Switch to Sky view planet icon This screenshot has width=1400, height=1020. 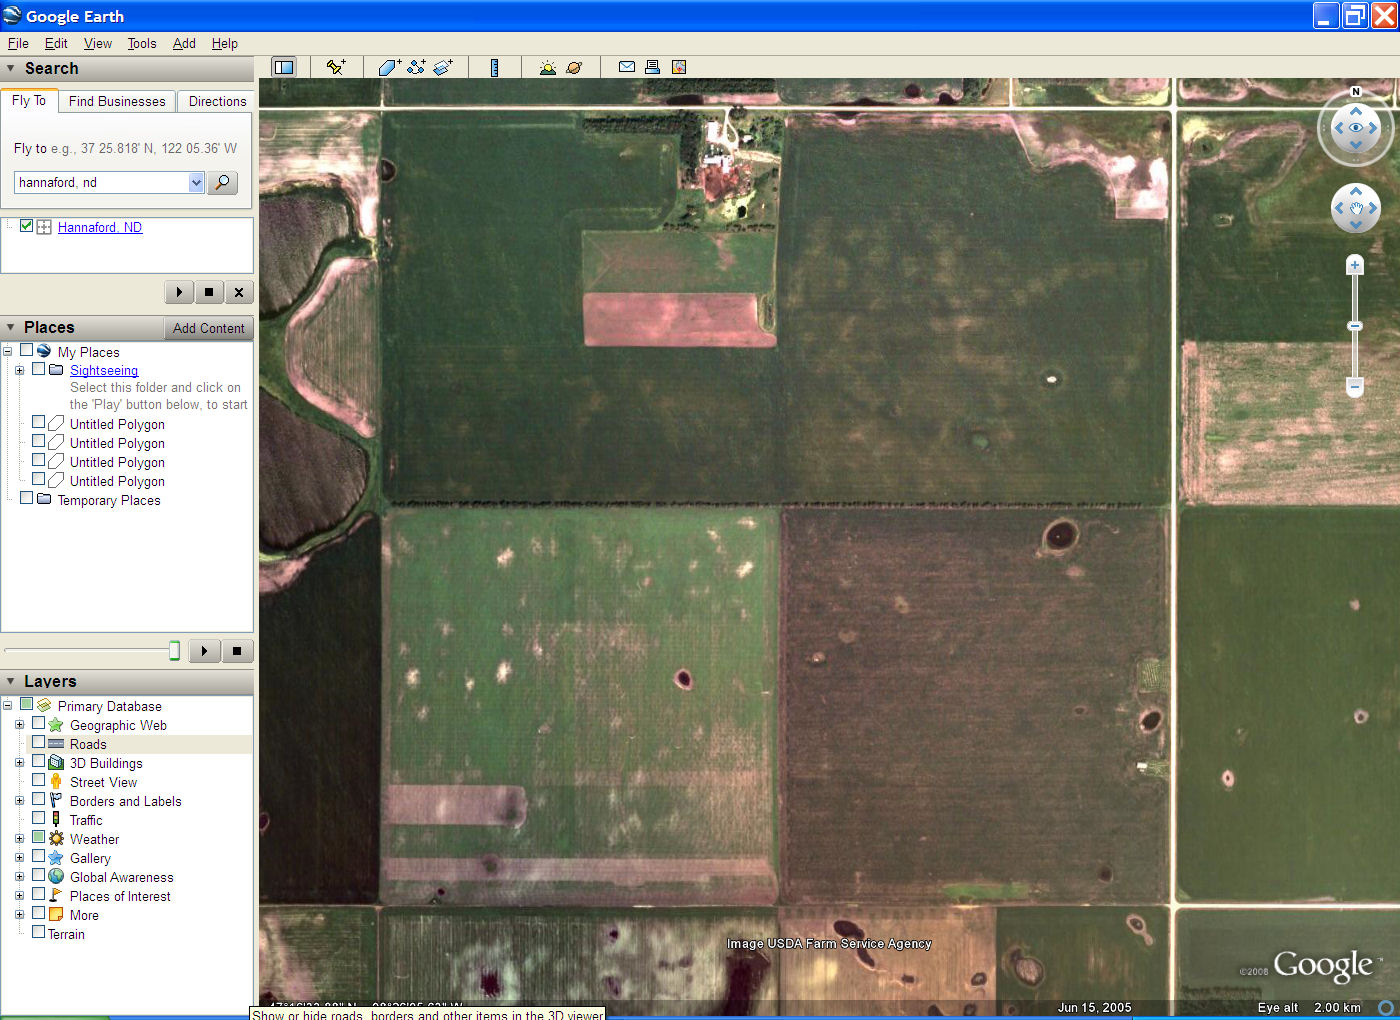click(574, 67)
